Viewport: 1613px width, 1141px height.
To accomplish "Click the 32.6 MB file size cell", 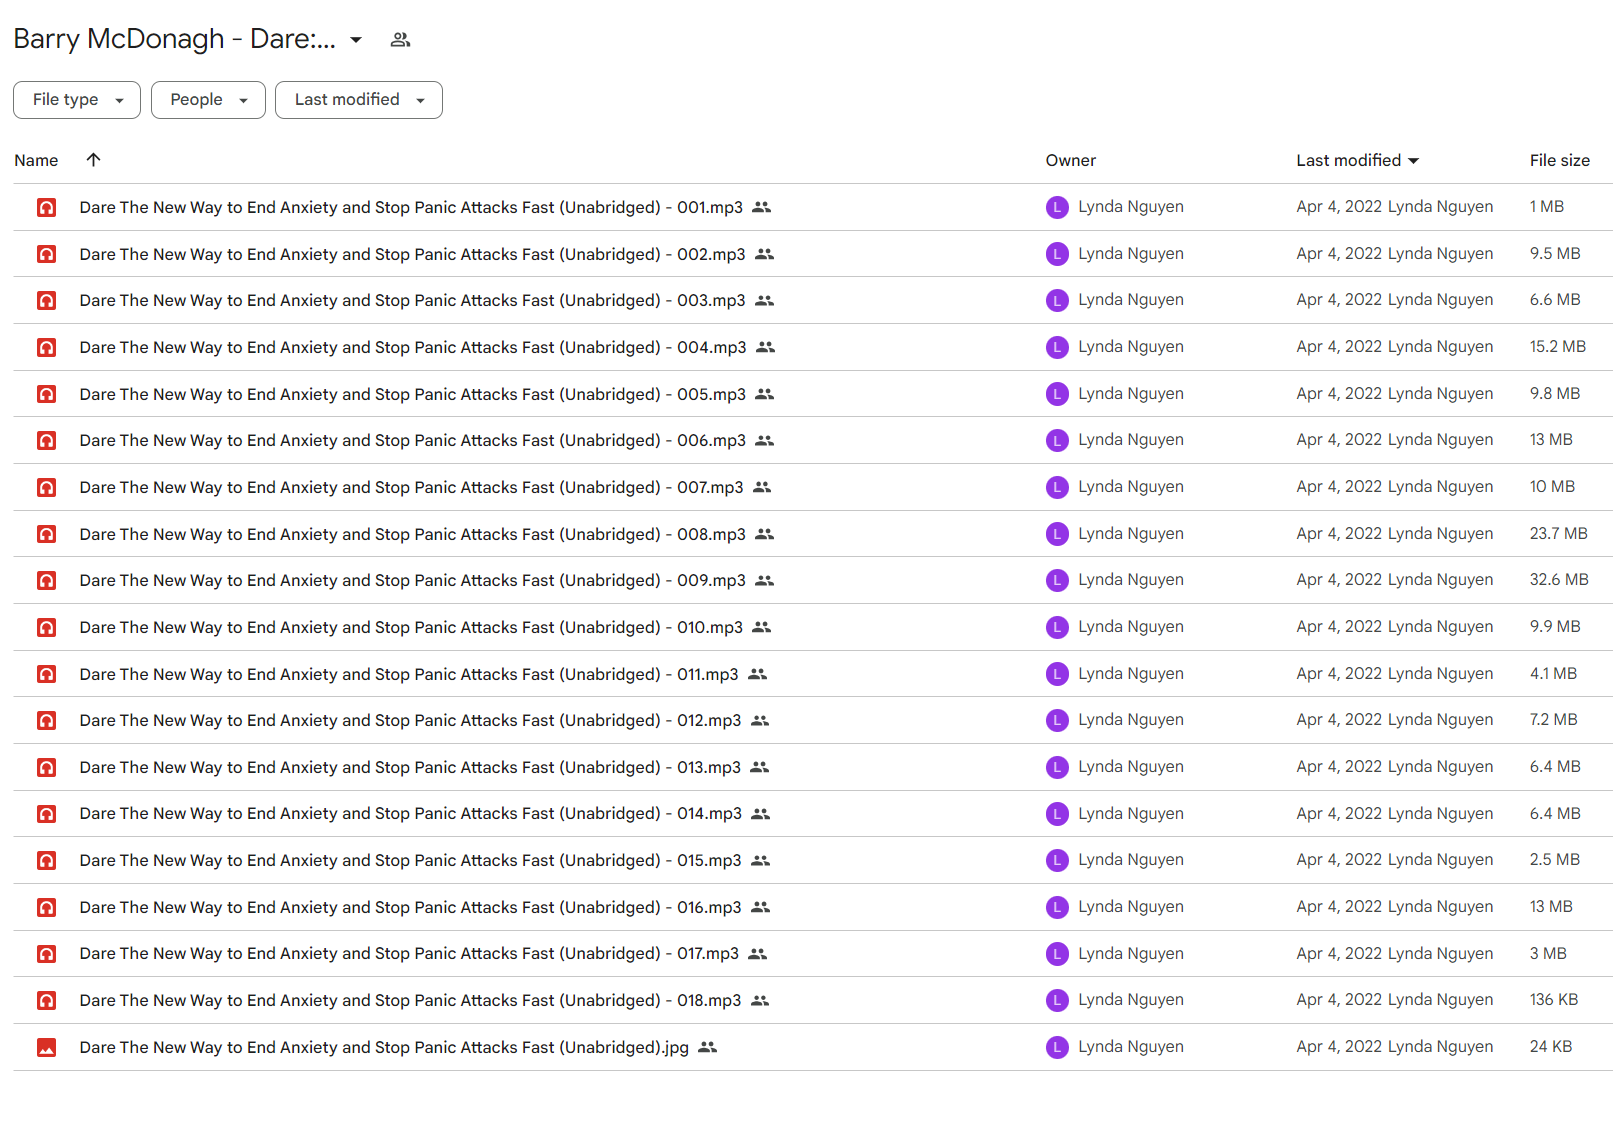I will point(1559,580).
